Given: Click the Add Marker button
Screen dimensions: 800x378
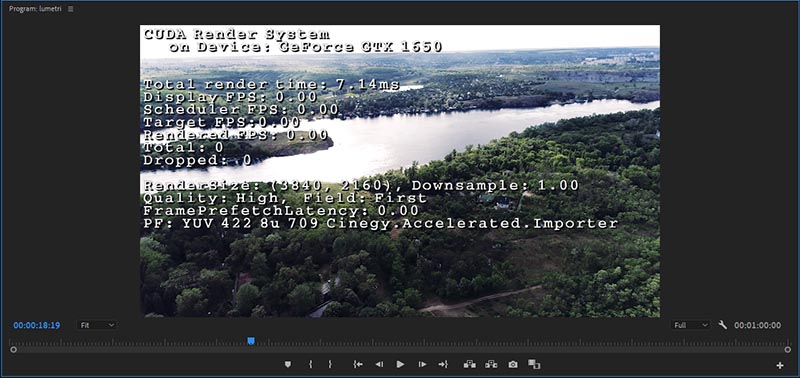Looking at the screenshot, I should click(288, 364).
